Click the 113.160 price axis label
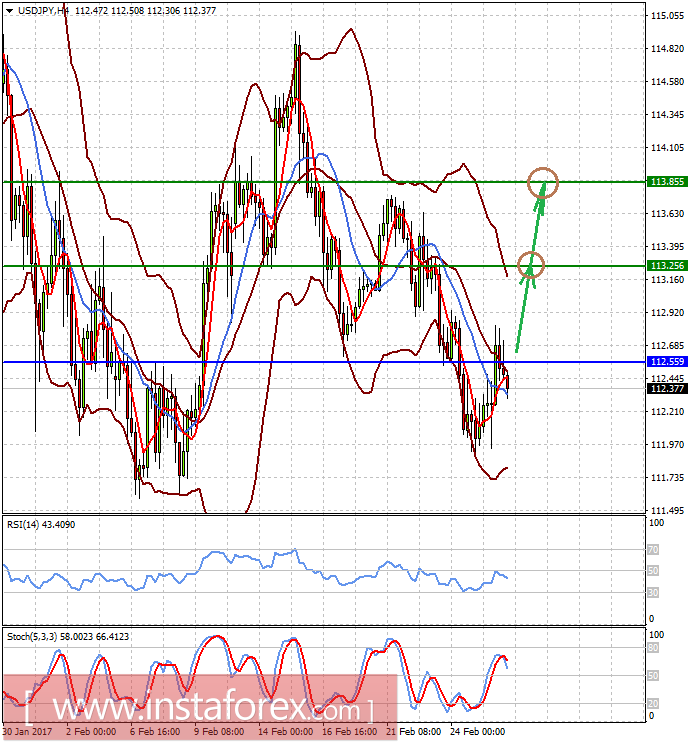The width and height of the screenshot is (688, 743). click(668, 280)
